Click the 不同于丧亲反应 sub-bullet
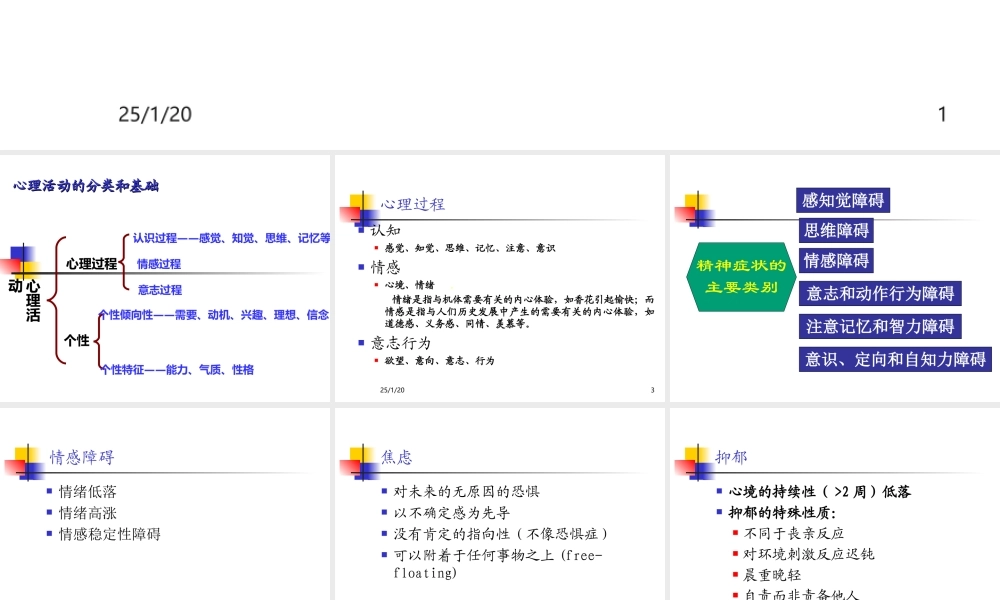Viewport: 1000px width, 600px height. click(x=794, y=533)
